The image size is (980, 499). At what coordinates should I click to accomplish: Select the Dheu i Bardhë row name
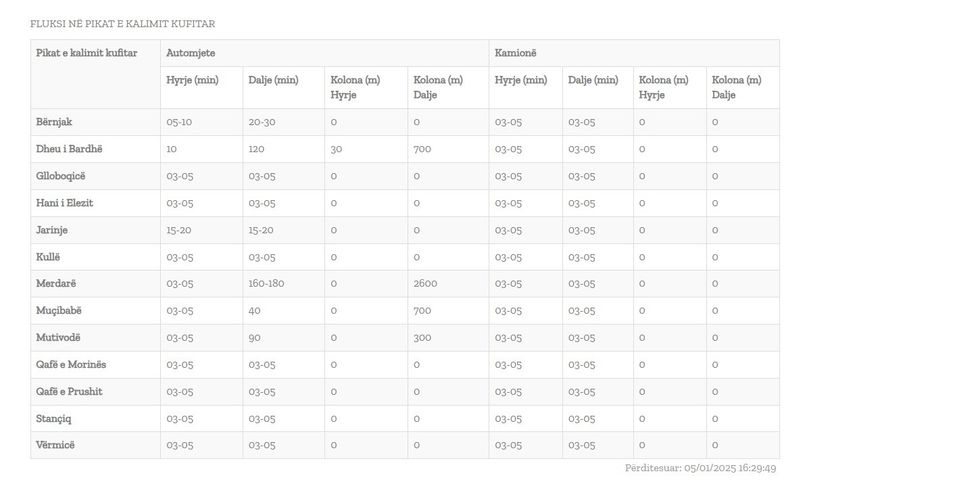coord(69,149)
